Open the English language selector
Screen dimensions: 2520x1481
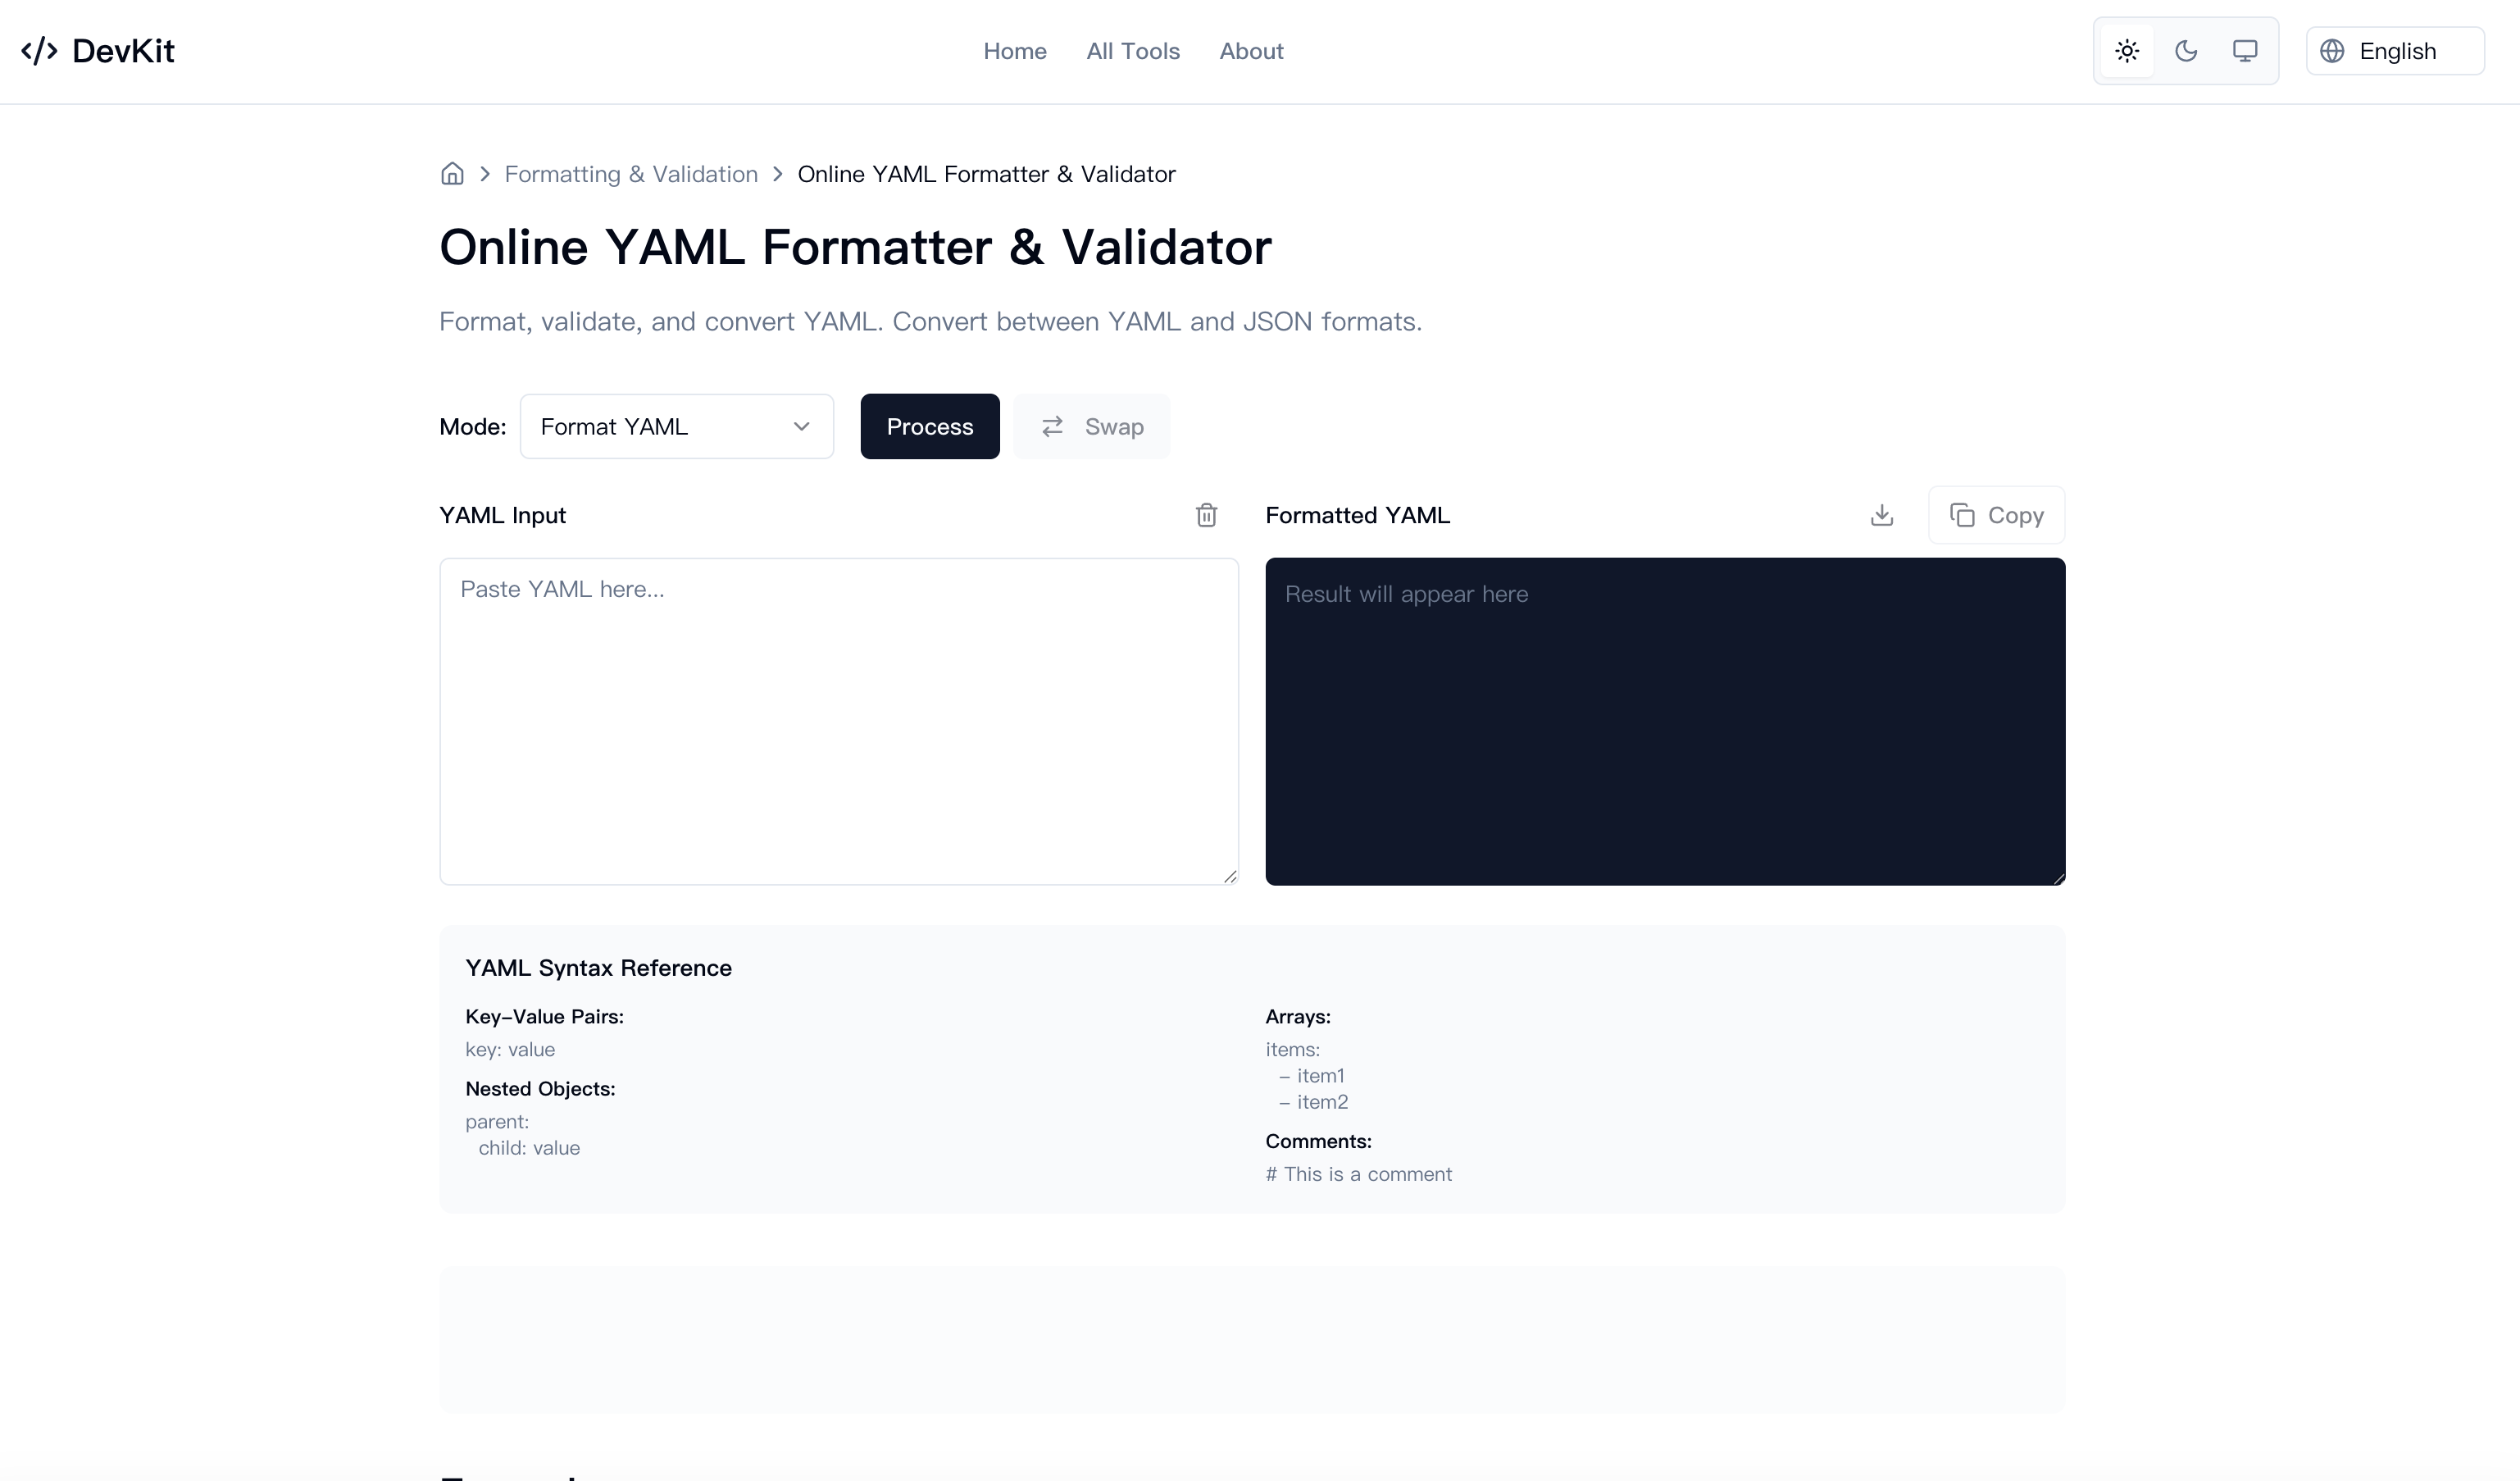(x=2394, y=50)
